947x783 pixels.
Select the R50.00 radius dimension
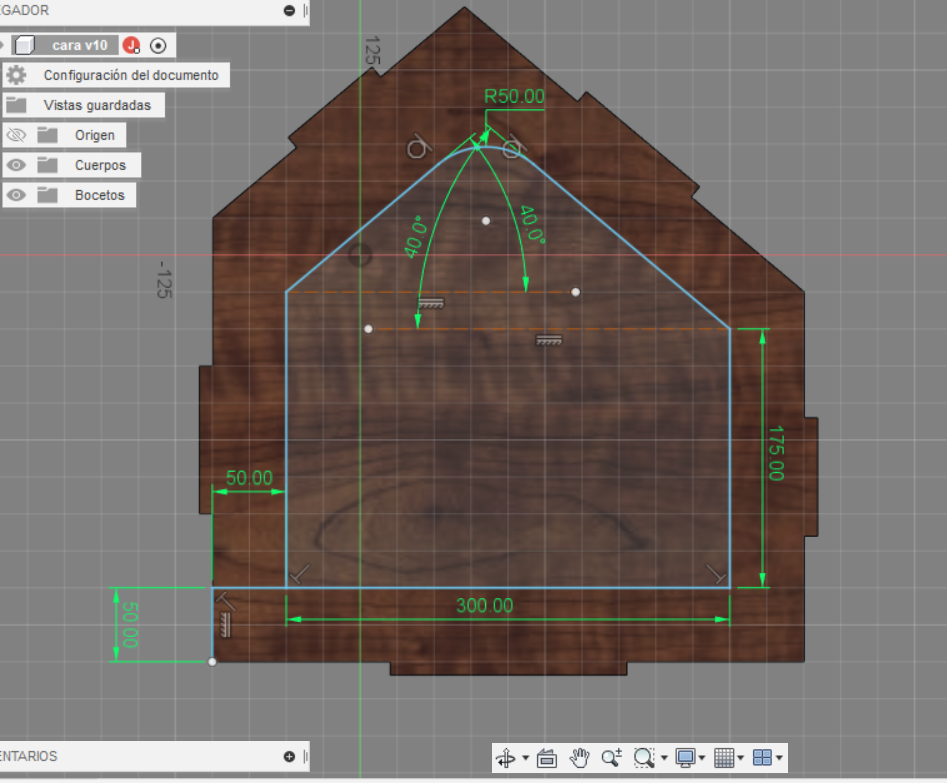(x=515, y=96)
